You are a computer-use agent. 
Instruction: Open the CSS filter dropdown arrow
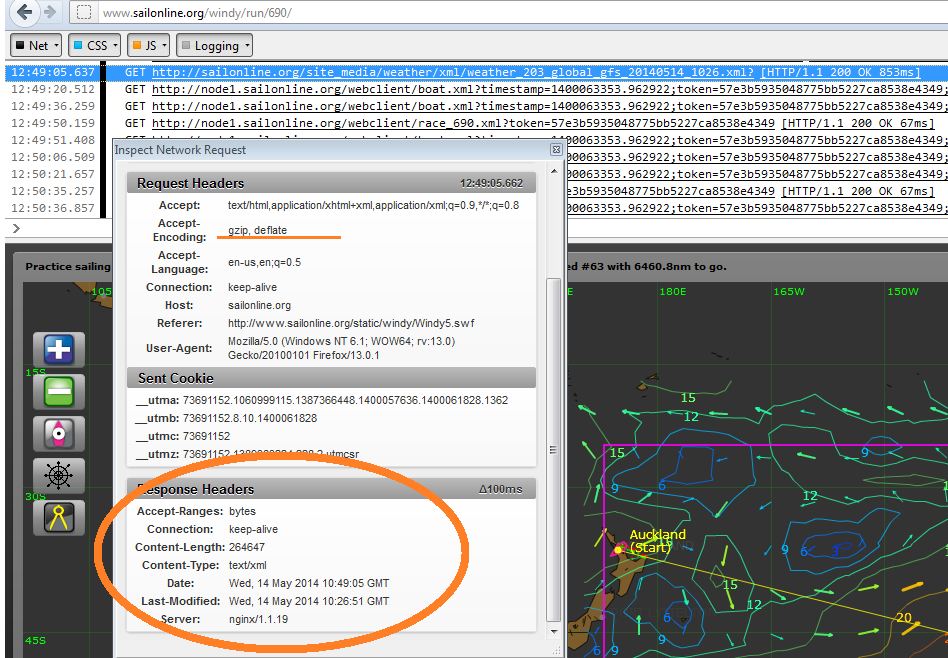(115, 45)
